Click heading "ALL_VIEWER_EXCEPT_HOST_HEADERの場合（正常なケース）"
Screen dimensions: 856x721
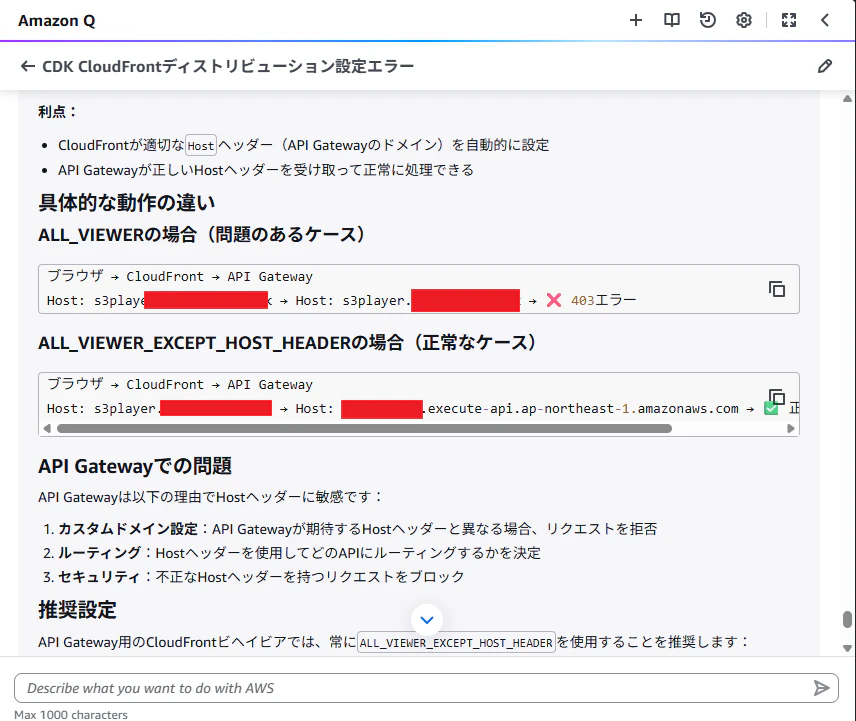[x=288, y=343]
